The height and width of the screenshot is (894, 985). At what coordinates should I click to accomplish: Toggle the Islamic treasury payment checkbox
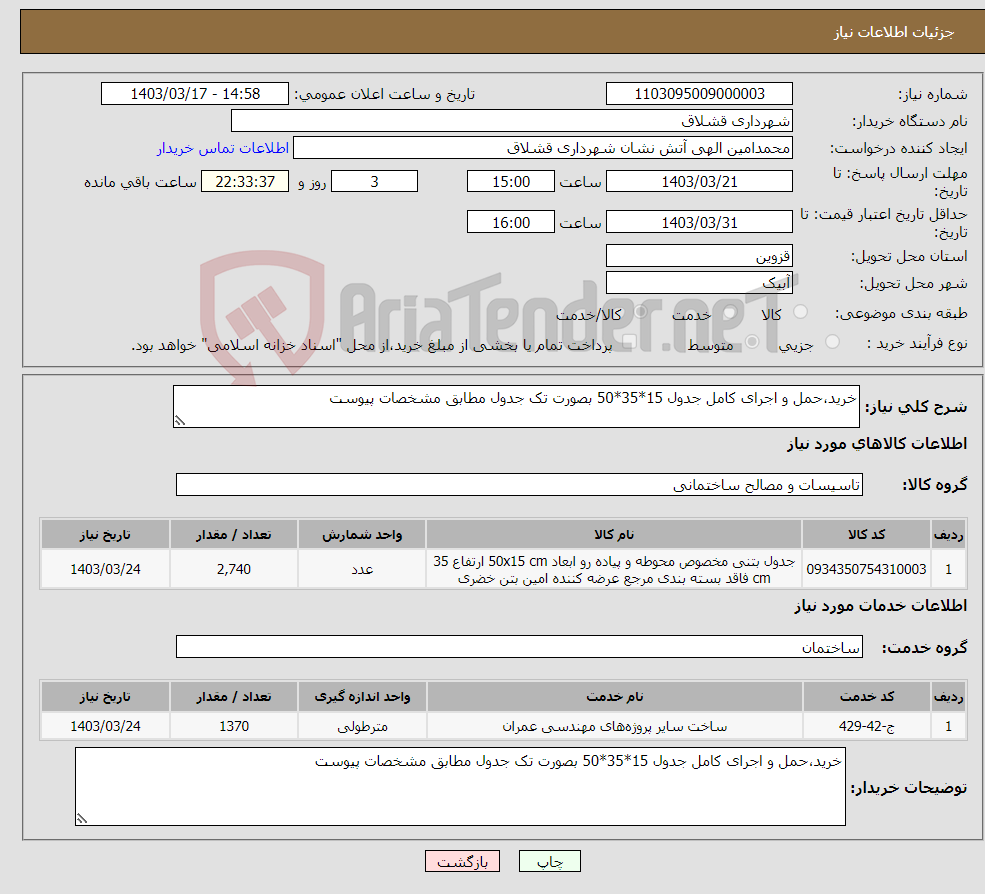click(629, 342)
